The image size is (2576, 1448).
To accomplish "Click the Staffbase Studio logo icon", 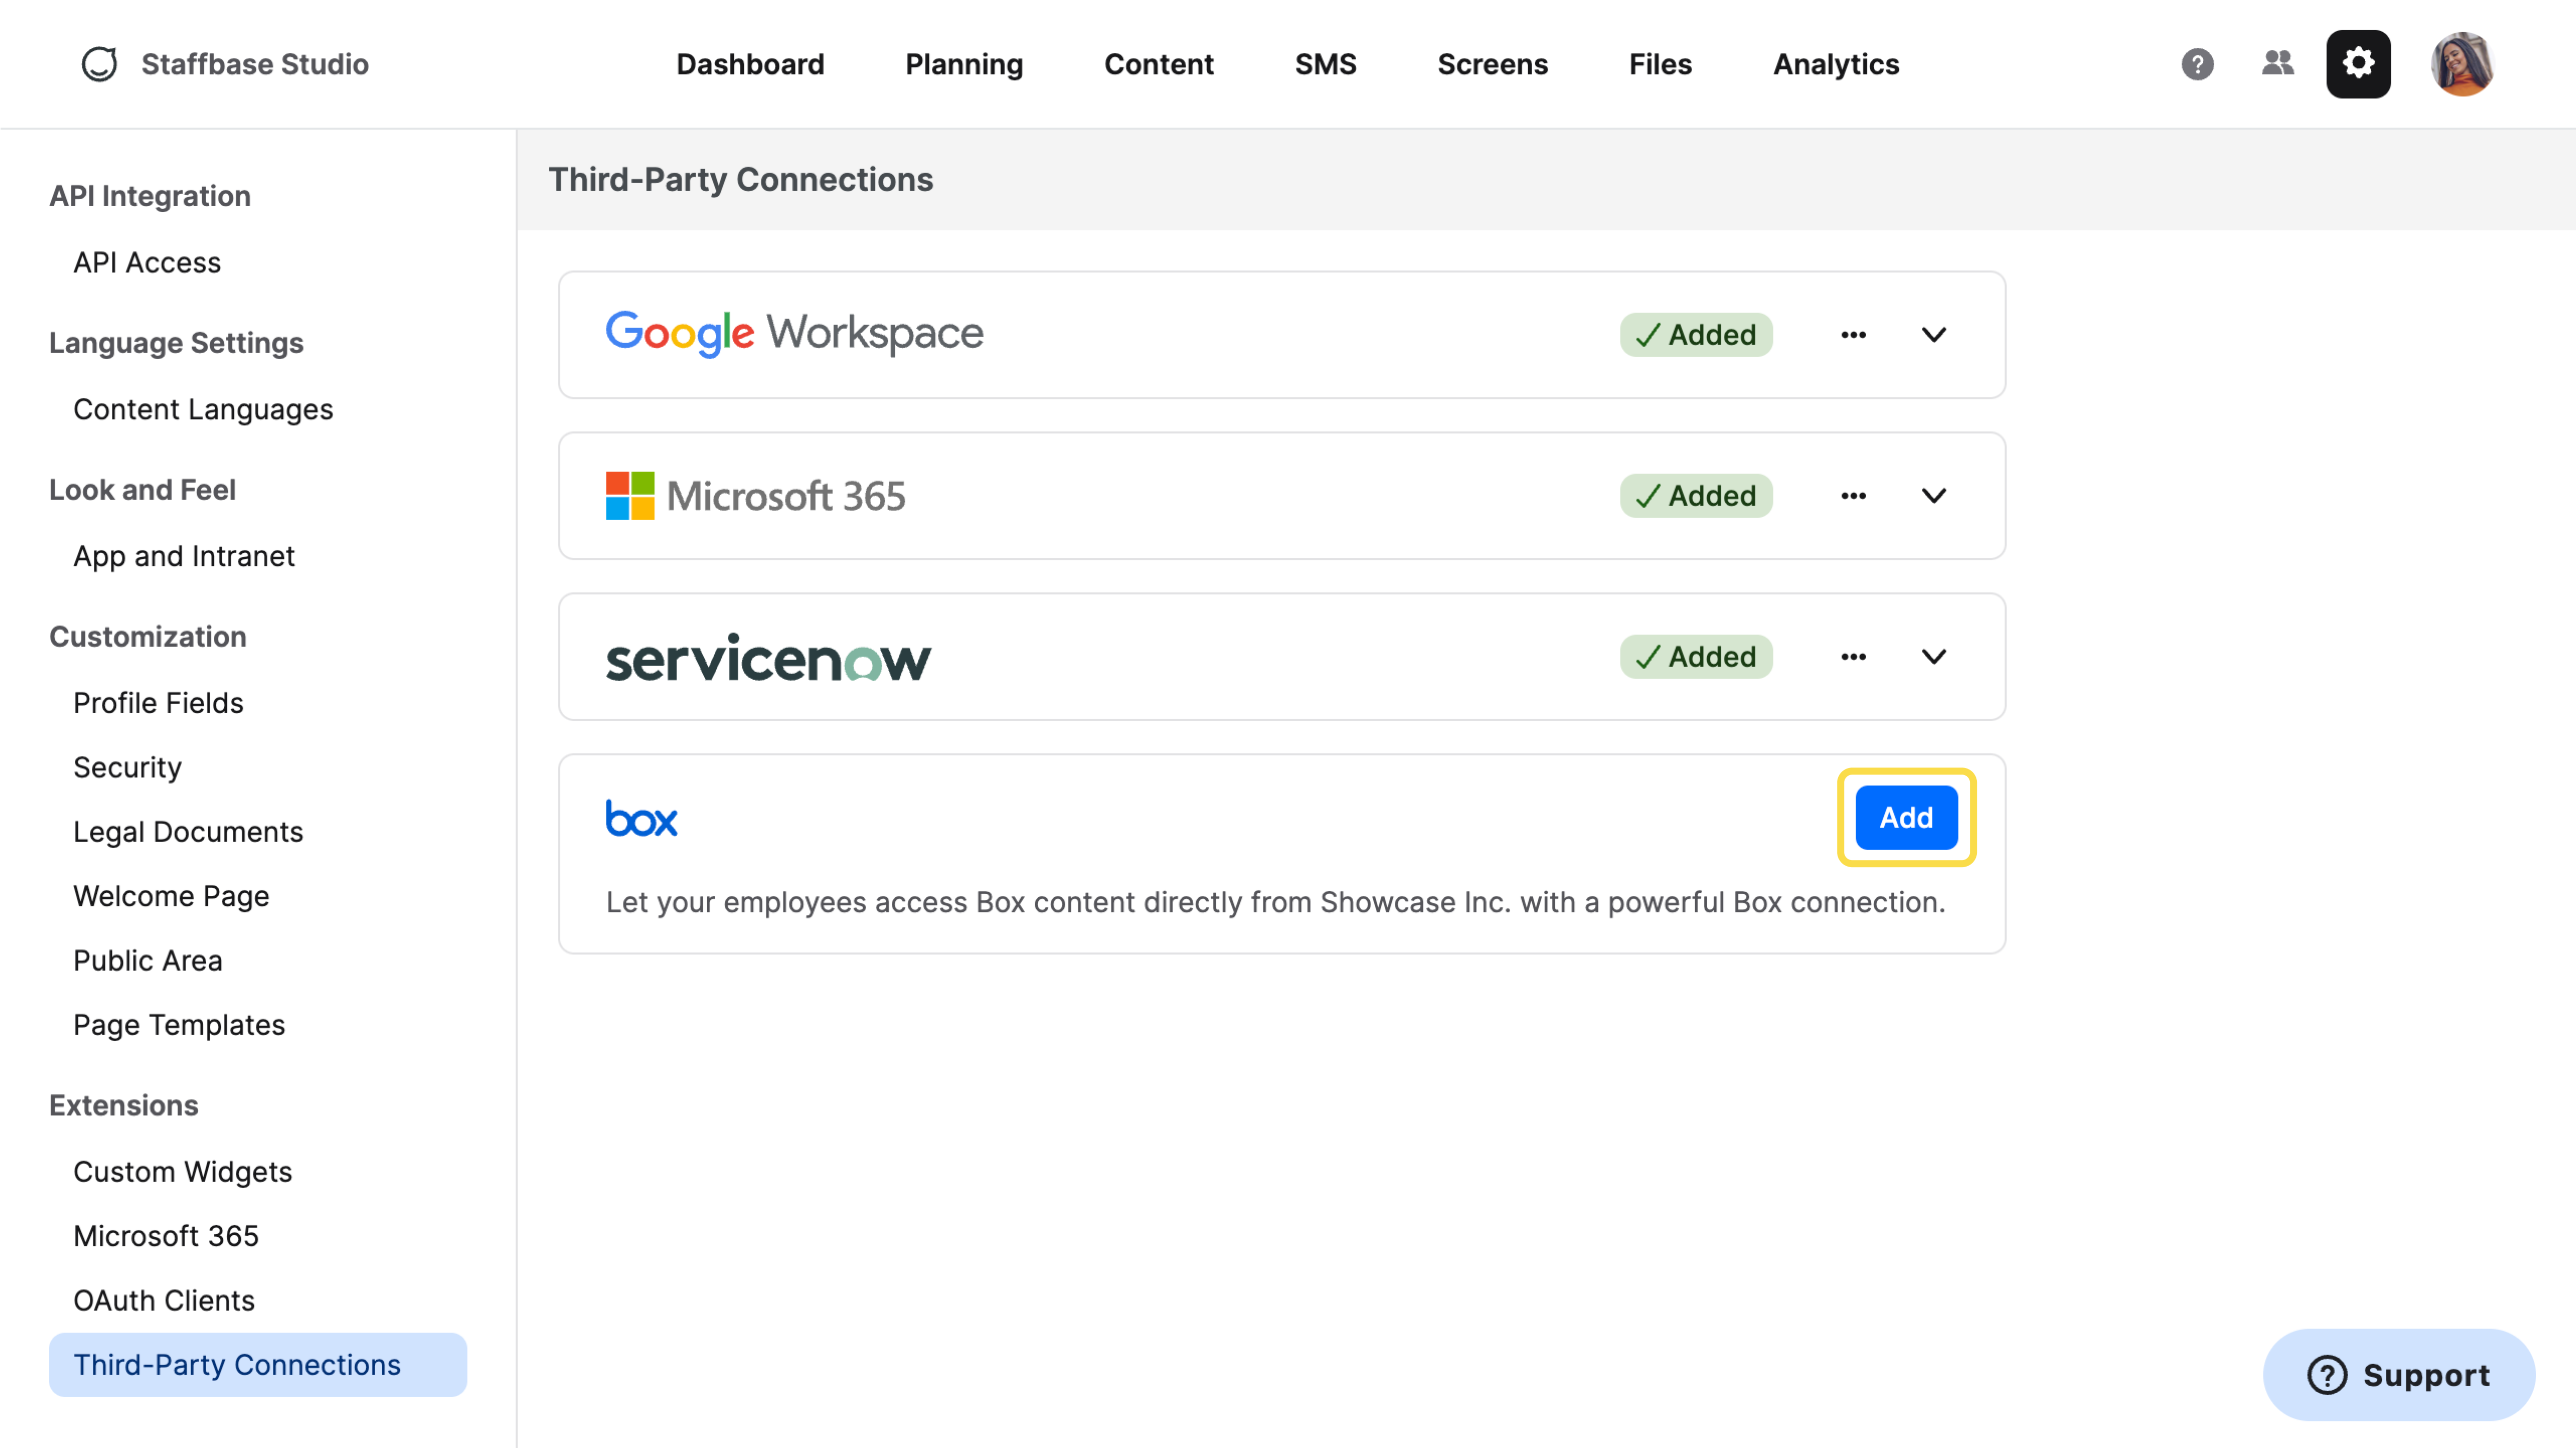I will [99, 64].
